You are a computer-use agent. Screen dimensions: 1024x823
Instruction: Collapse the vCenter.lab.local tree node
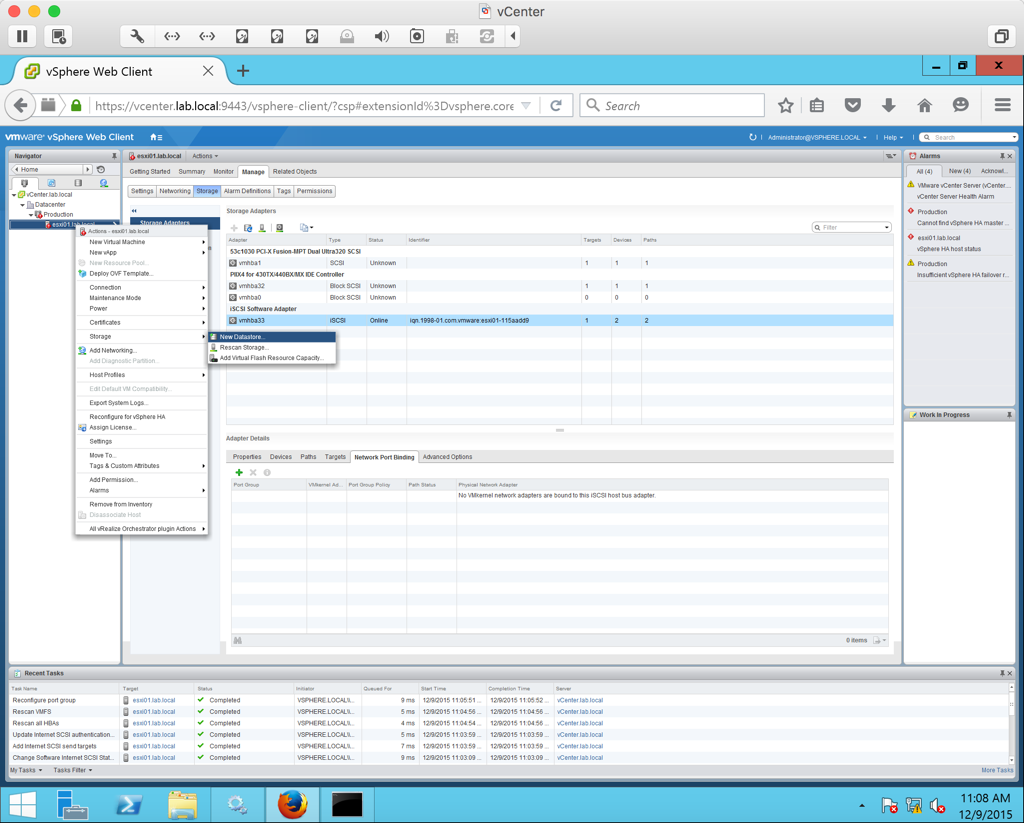click(15, 195)
